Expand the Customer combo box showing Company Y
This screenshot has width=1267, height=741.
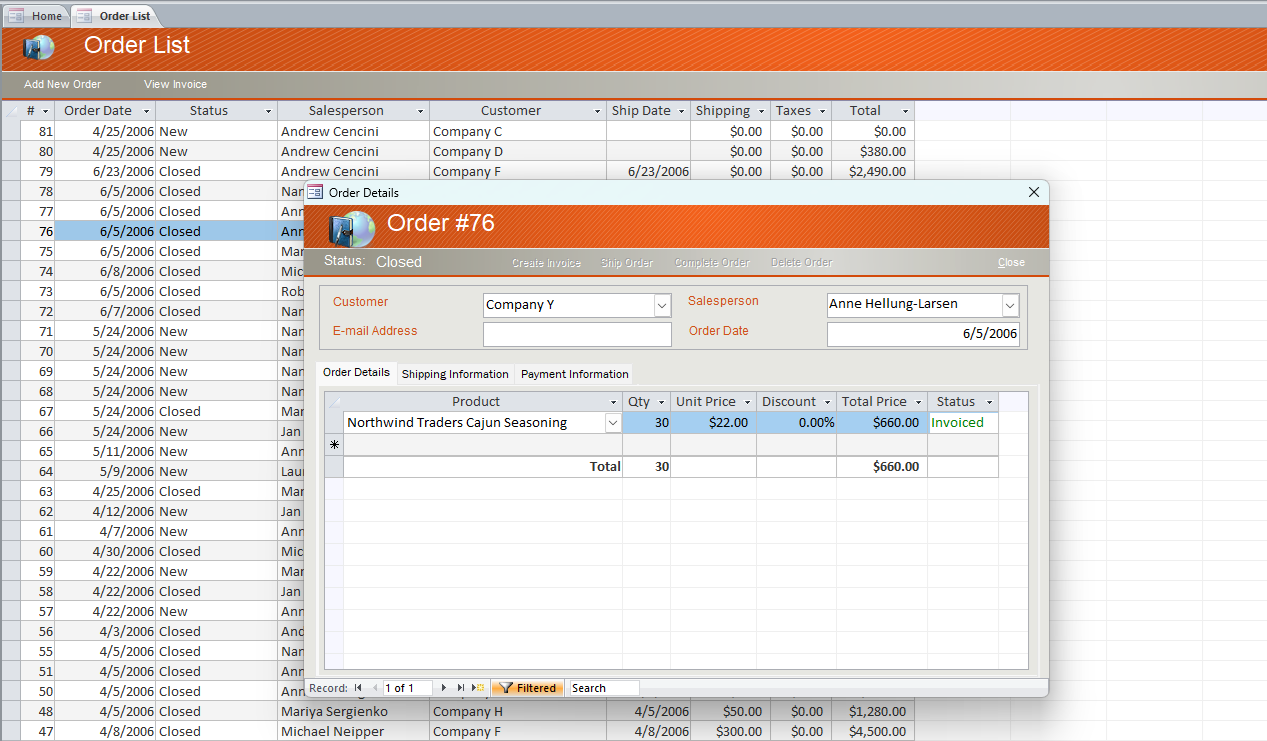(662, 305)
